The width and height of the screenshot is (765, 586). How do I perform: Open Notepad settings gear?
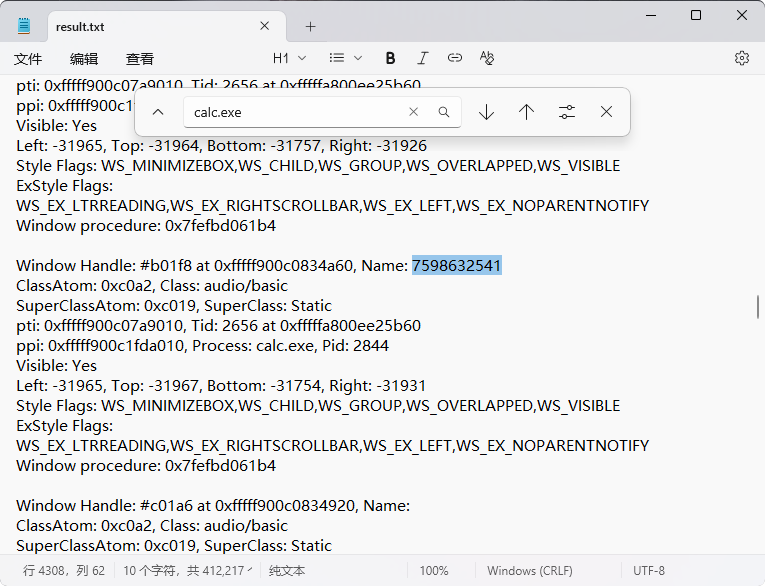(742, 58)
